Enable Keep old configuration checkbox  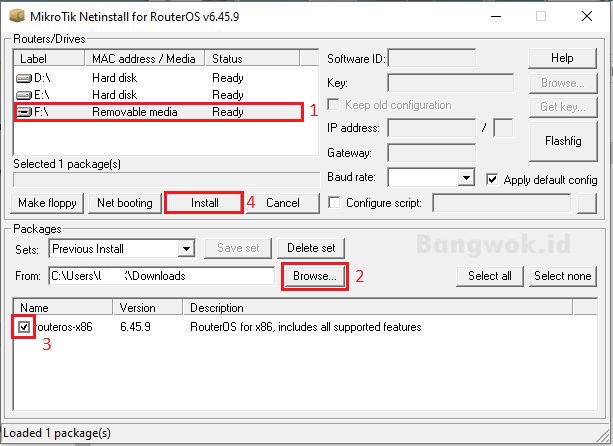[333, 104]
